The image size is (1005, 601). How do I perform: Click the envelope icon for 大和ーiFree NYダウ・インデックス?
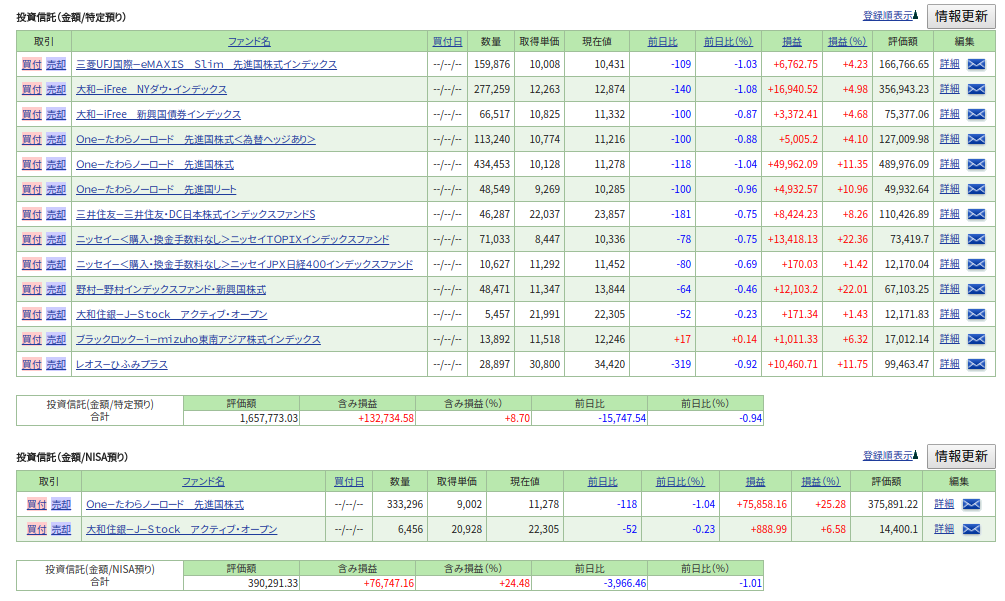tap(976, 89)
